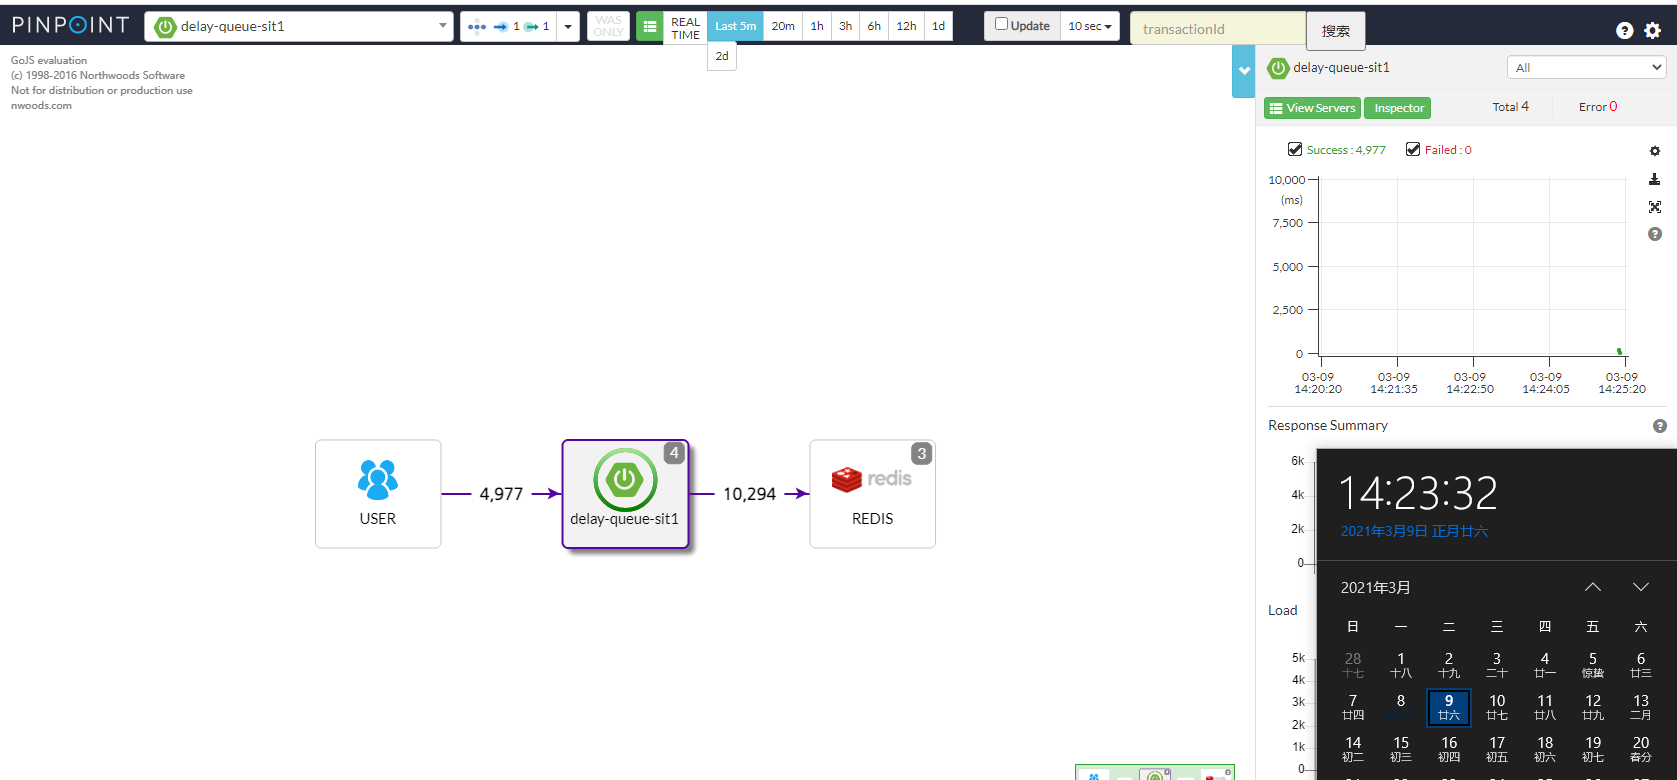Open the delay-queue-sit1 application selector
Screen dimensions: 1677x780
click(299, 26)
